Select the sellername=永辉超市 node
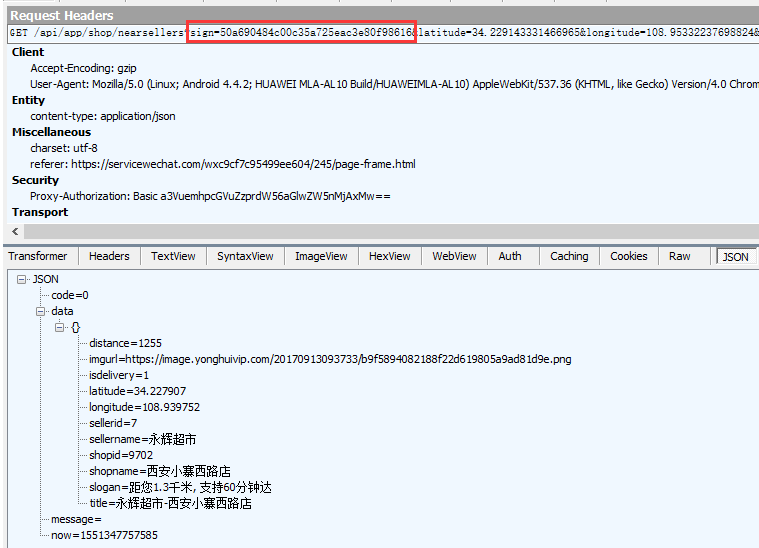The image size is (759, 548). tap(143, 439)
